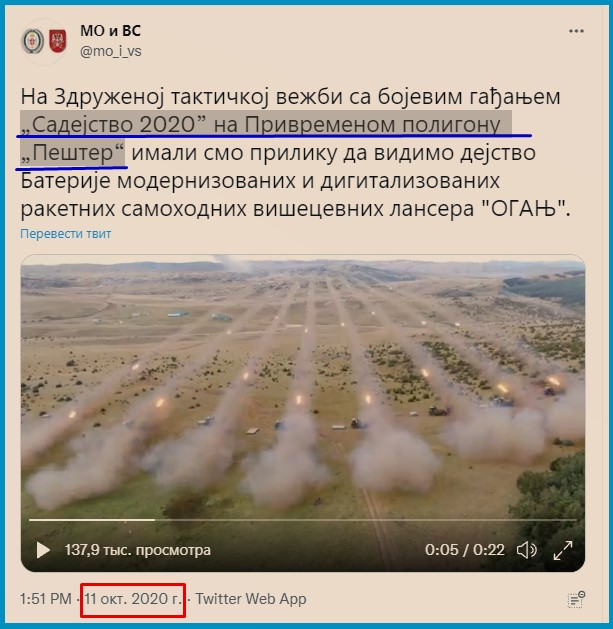This screenshot has height=629, width=613.
Task: Click the red coat of arms emblem
Action: pyautogui.click(x=58, y=41)
